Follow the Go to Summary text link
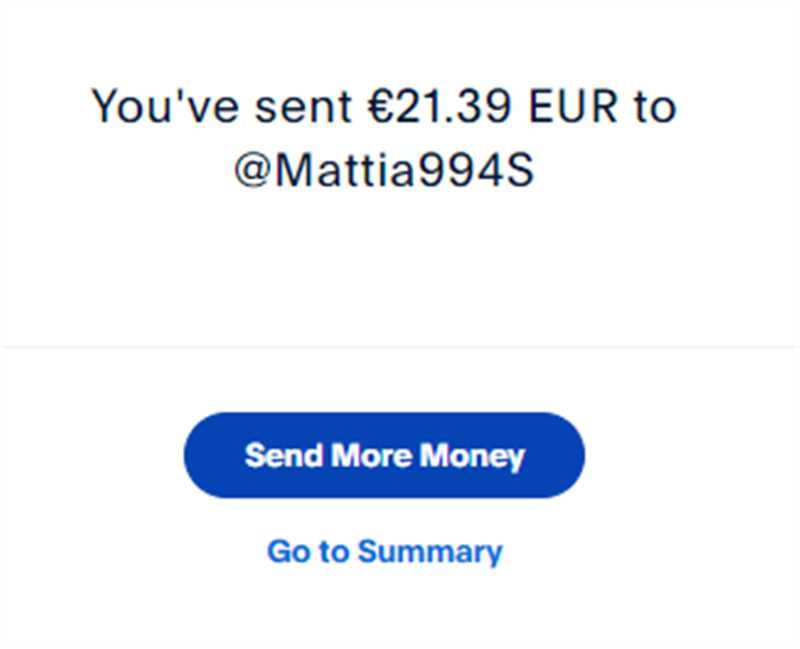Image resolution: width=800 pixels, height=649 pixels. pos(385,552)
